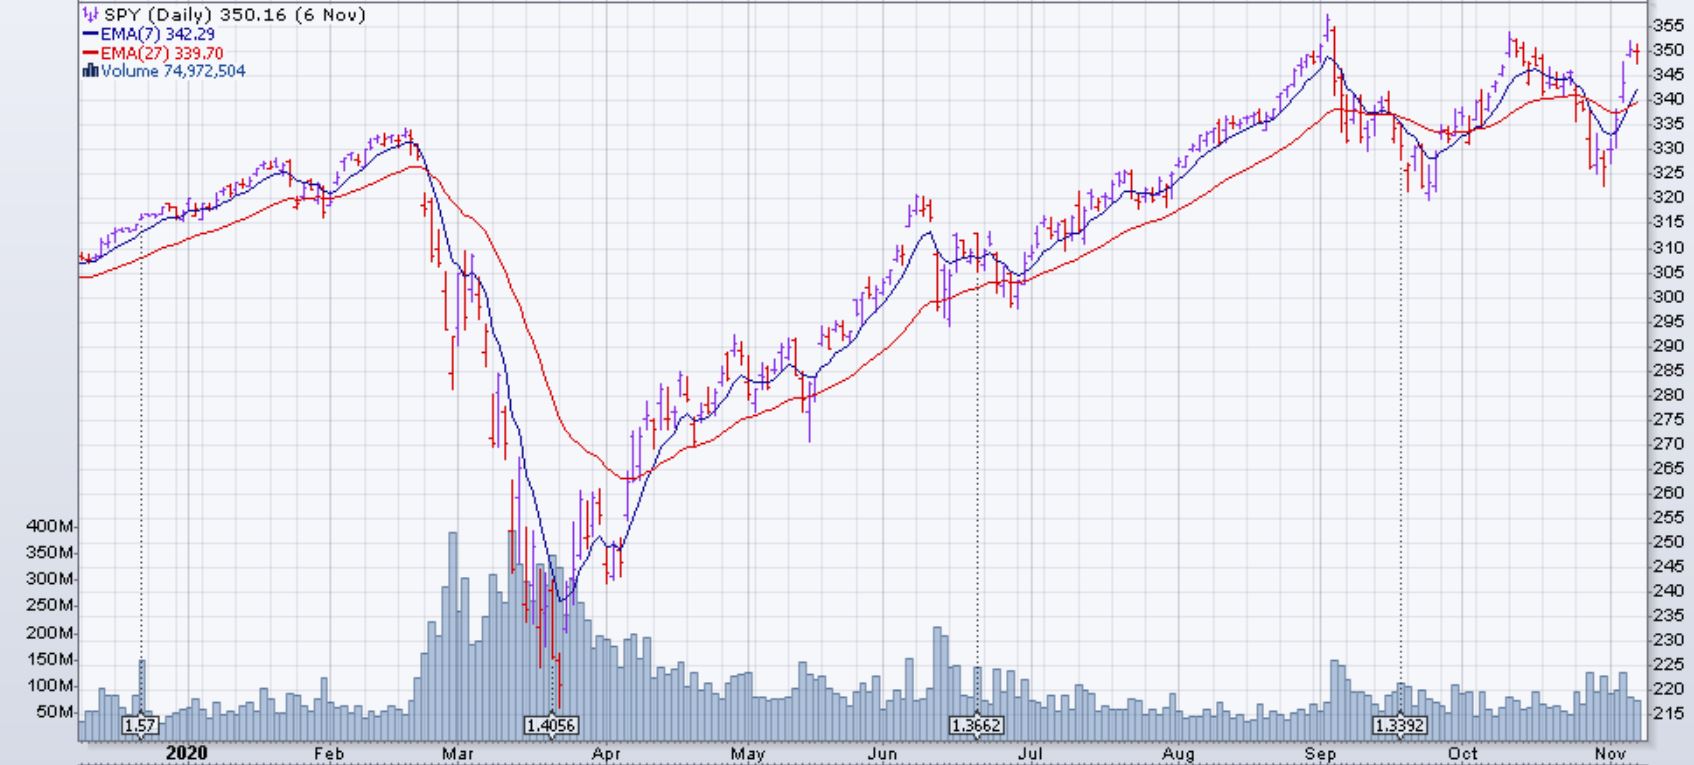Click the blue EMA(7) line swatch

(90, 34)
